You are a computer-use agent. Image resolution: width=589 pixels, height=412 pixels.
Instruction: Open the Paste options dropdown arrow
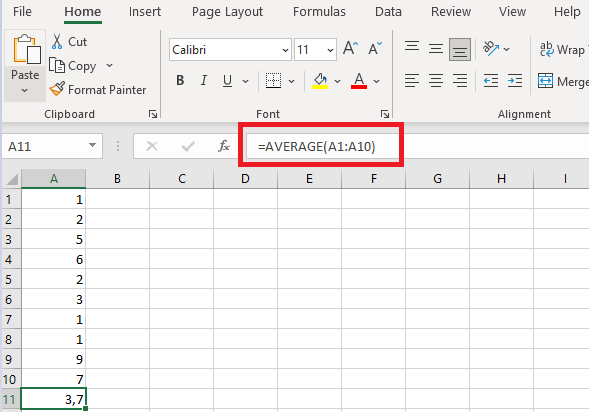[x=24, y=91]
